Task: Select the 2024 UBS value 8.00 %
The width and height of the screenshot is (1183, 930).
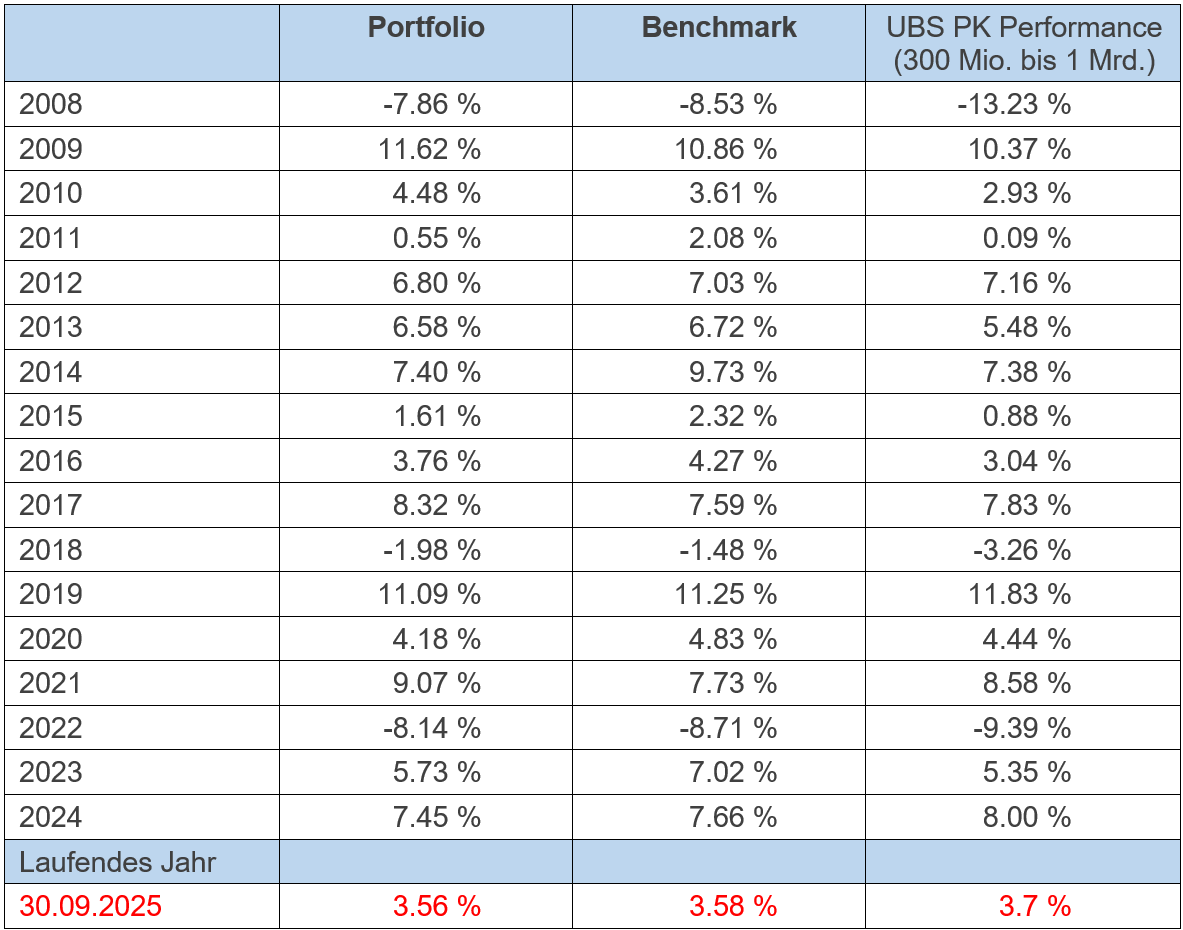Action: coord(1026,817)
